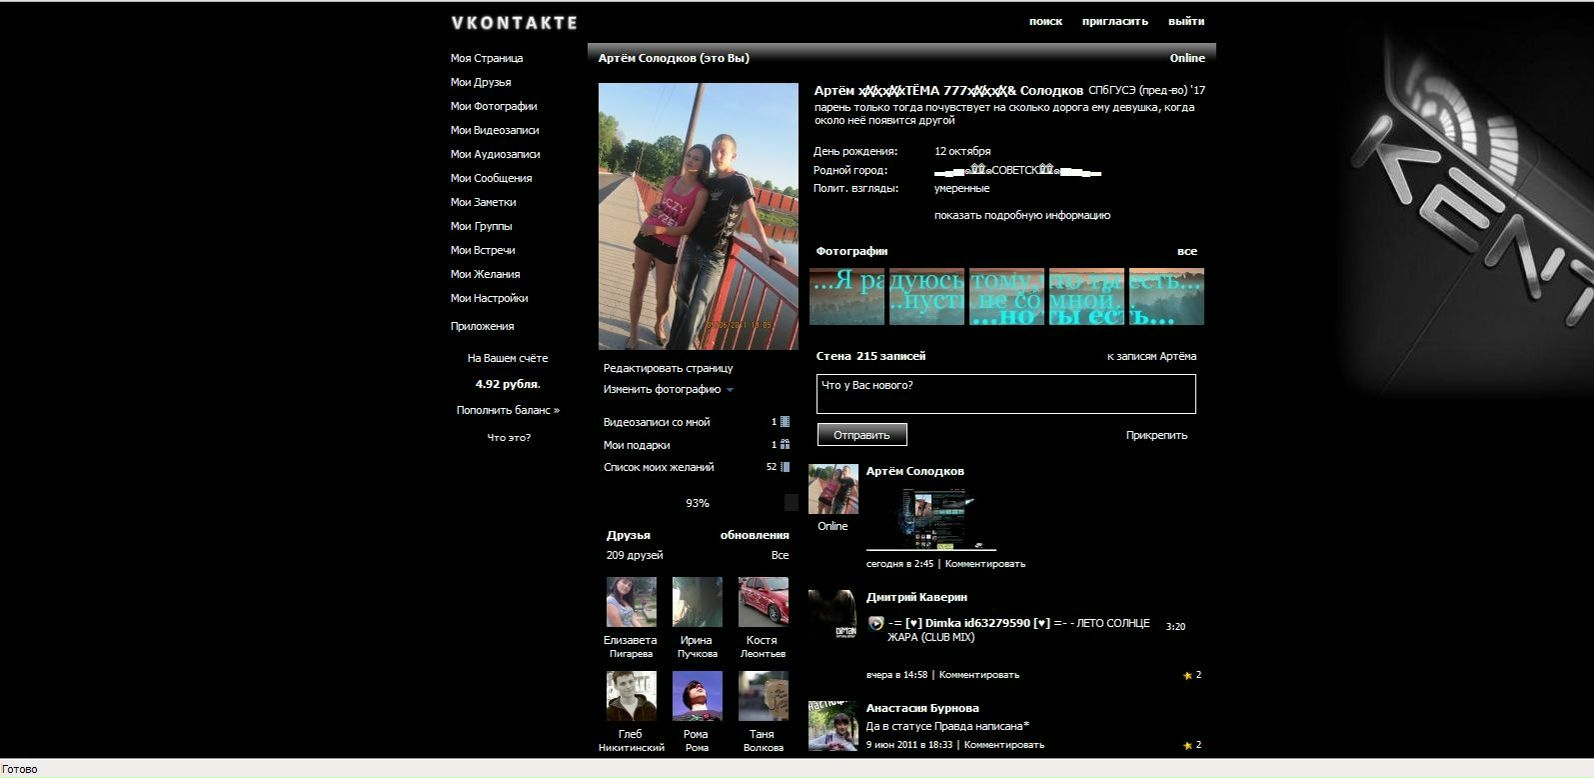Click выйти in the top bar
The height and width of the screenshot is (778, 1594).
coord(1186,21)
